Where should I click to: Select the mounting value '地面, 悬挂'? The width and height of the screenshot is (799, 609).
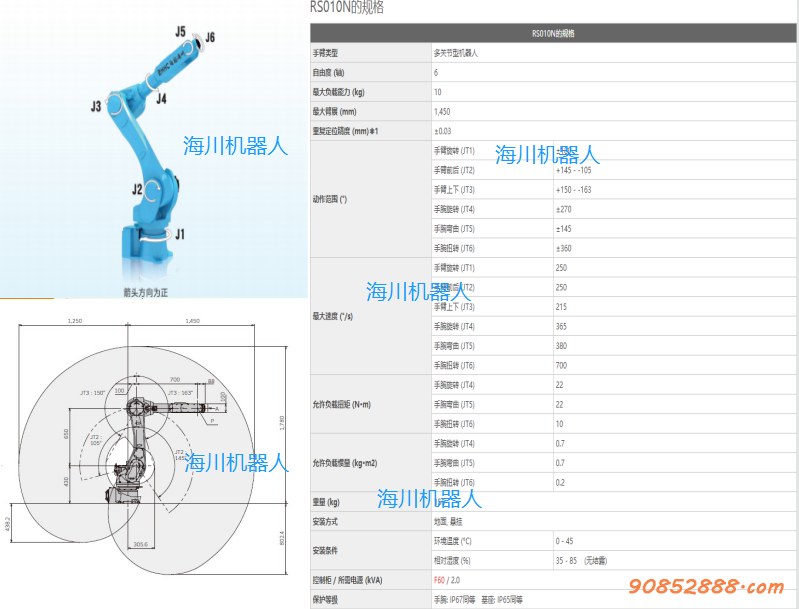448,522
